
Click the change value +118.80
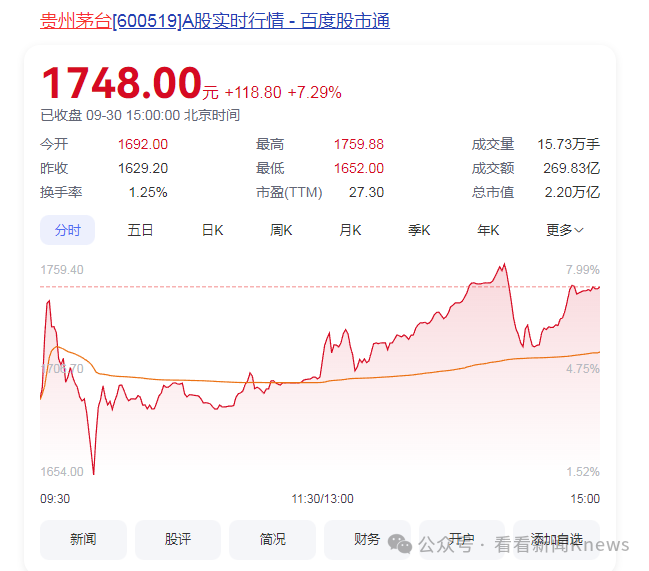253,92
